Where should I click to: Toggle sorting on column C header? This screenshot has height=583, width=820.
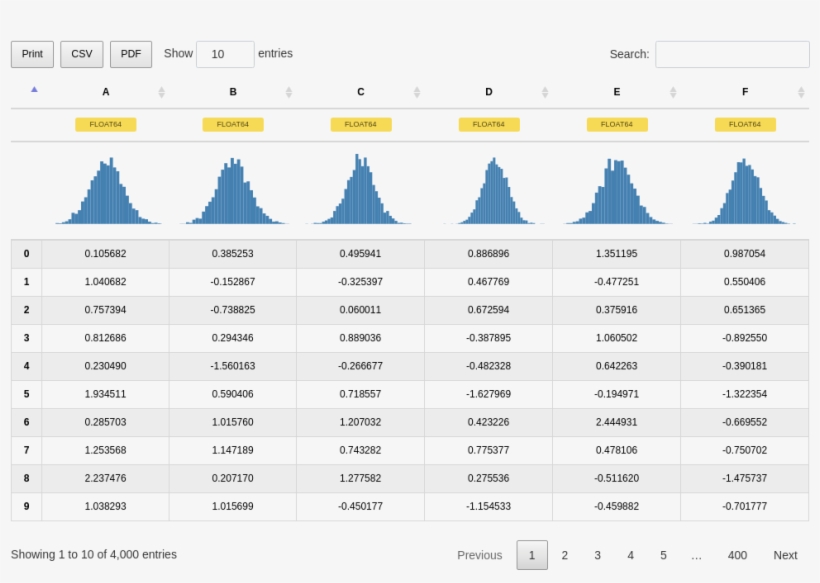pyautogui.click(x=360, y=91)
